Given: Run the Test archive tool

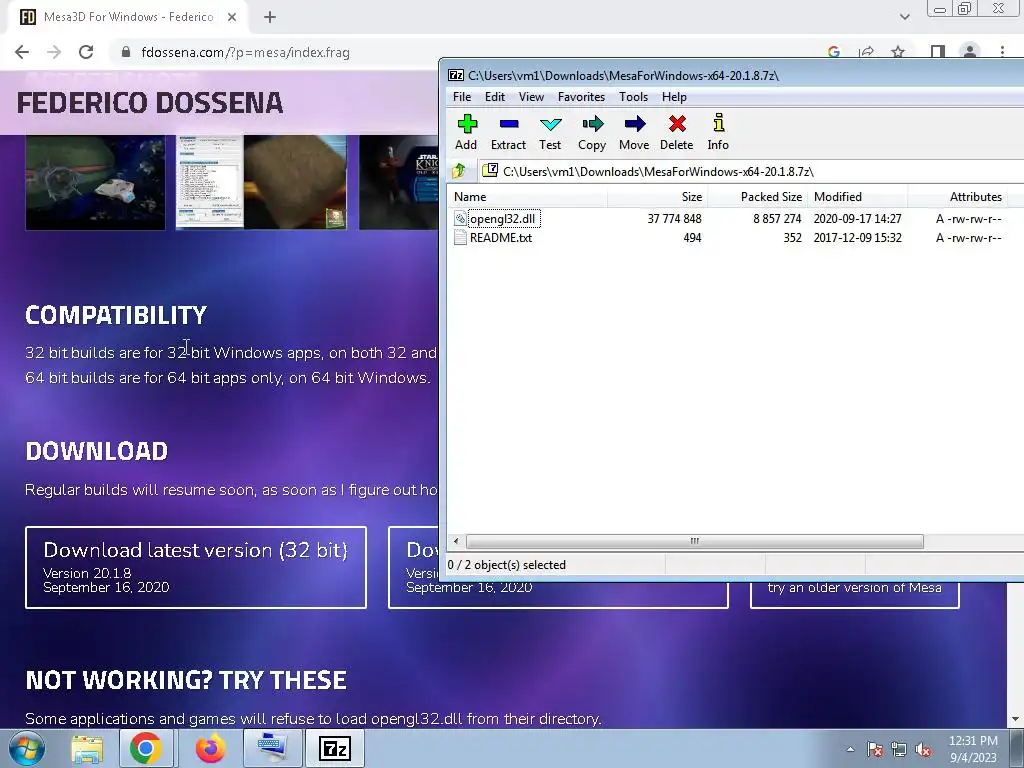Looking at the screenshot, I should pos(550,132).
